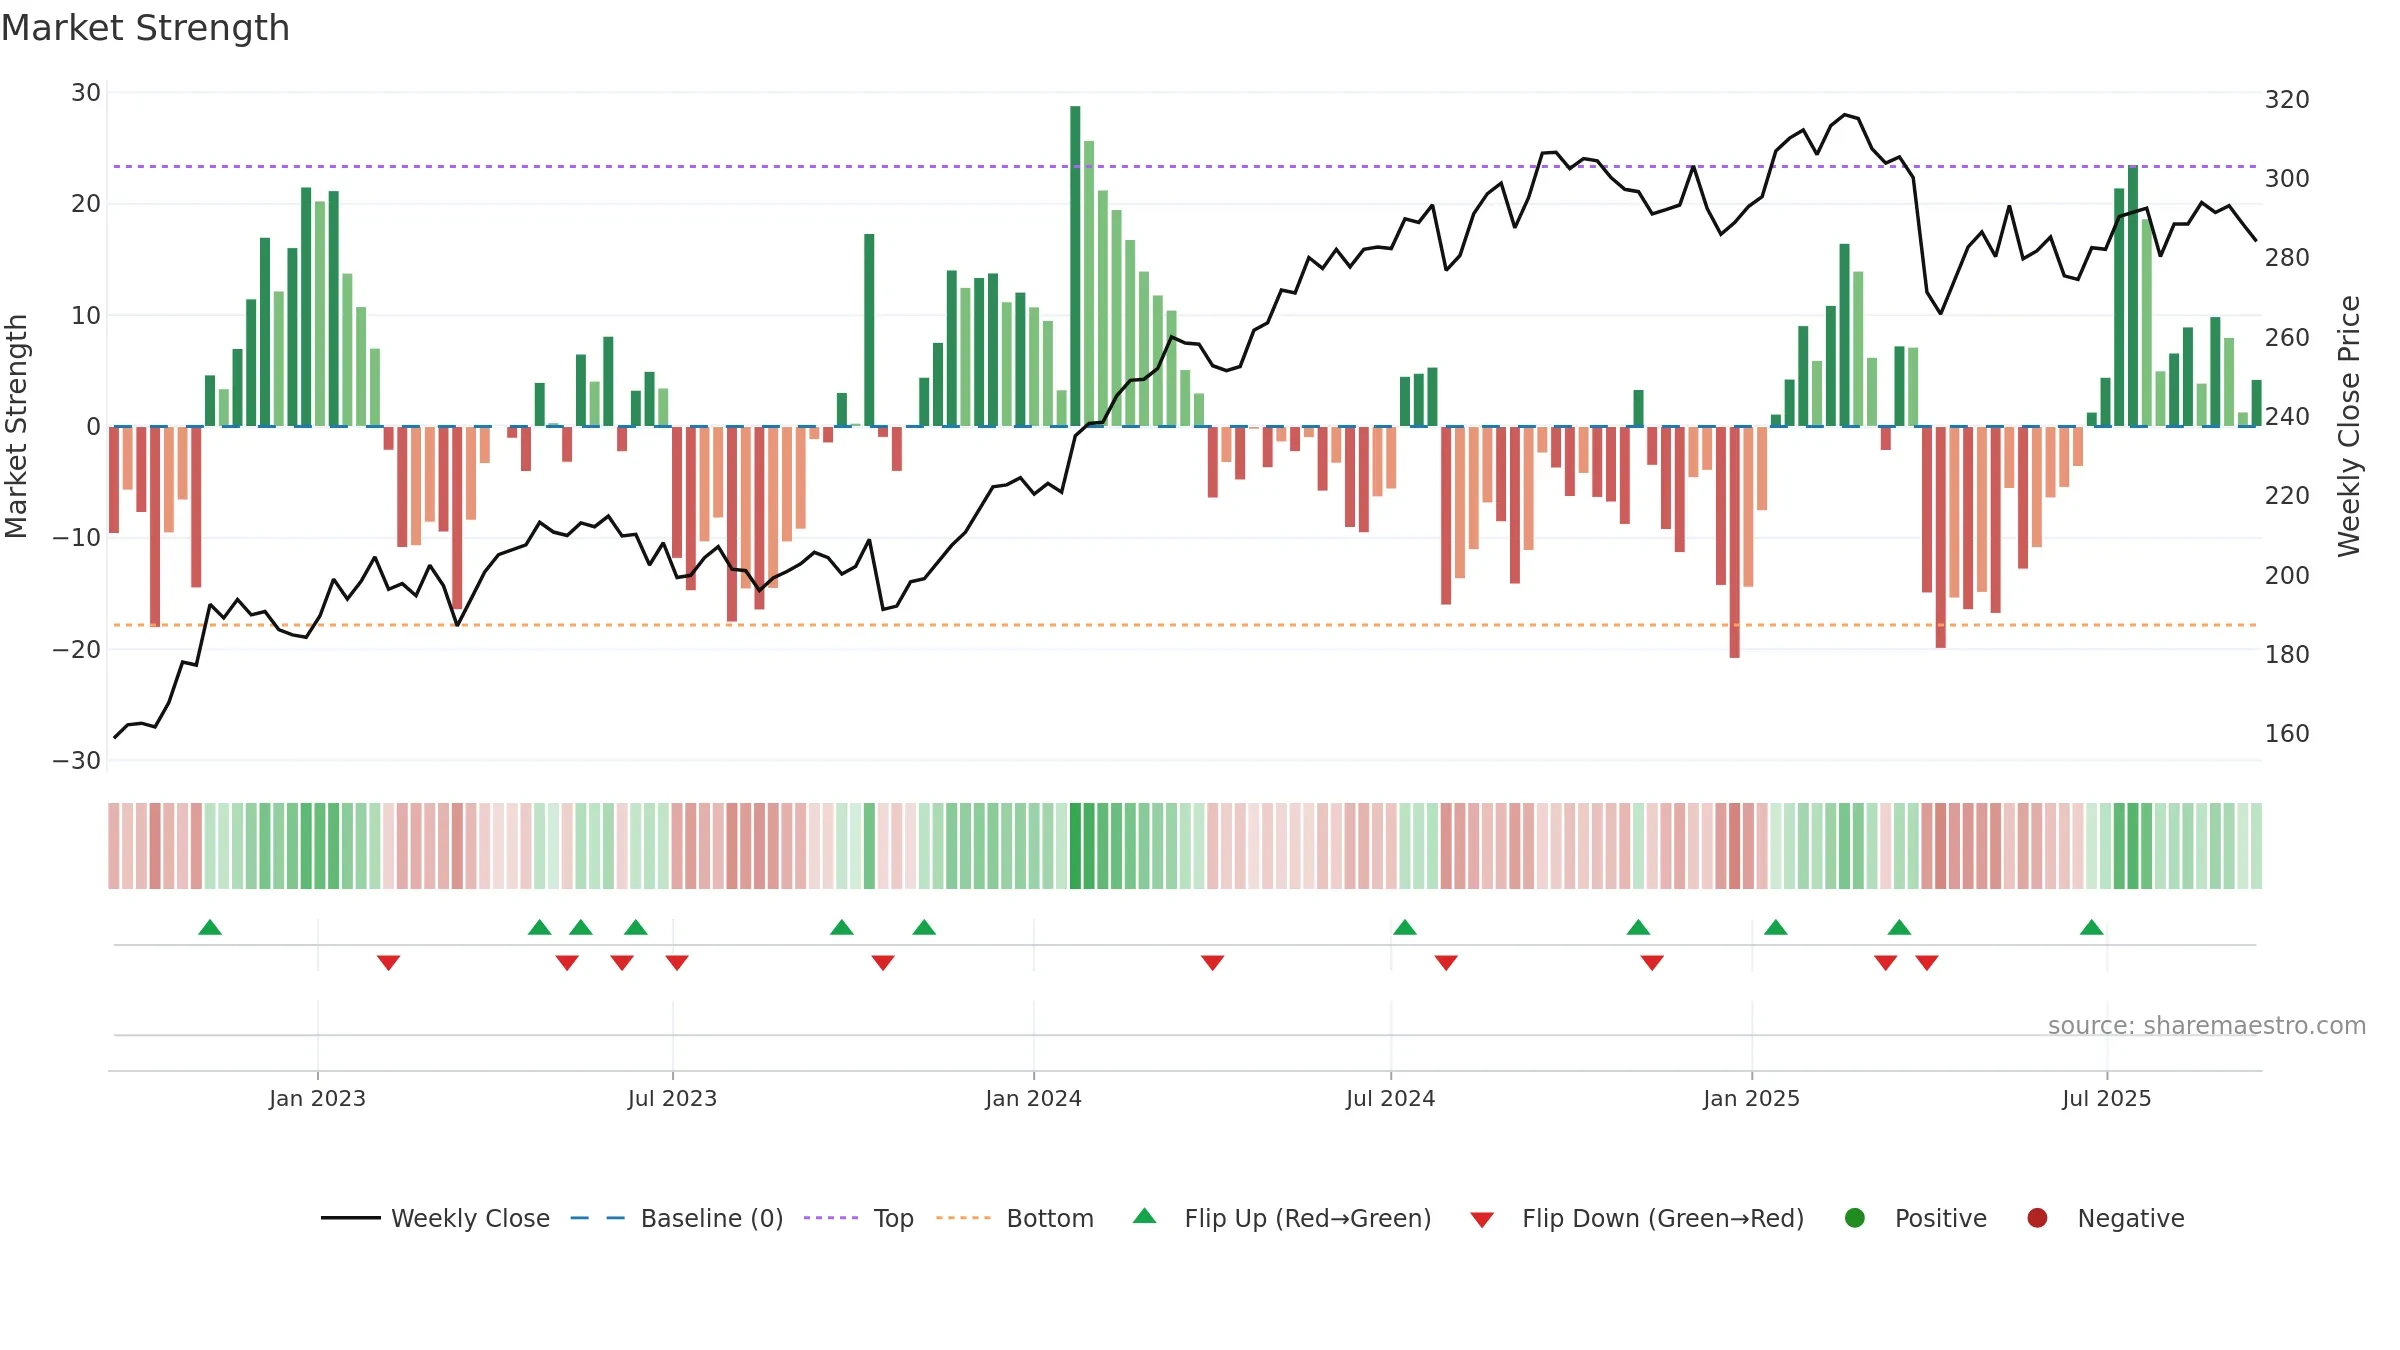
Task: Click the 30 market strength axis label
Action: click(x=86, y=93)
